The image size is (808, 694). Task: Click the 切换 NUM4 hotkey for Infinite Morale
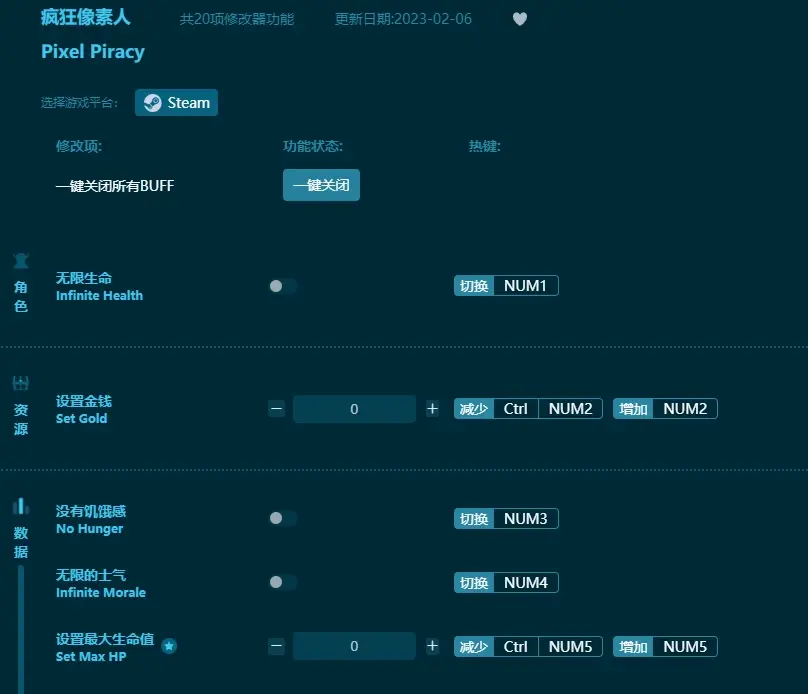[x=506, y=583]
